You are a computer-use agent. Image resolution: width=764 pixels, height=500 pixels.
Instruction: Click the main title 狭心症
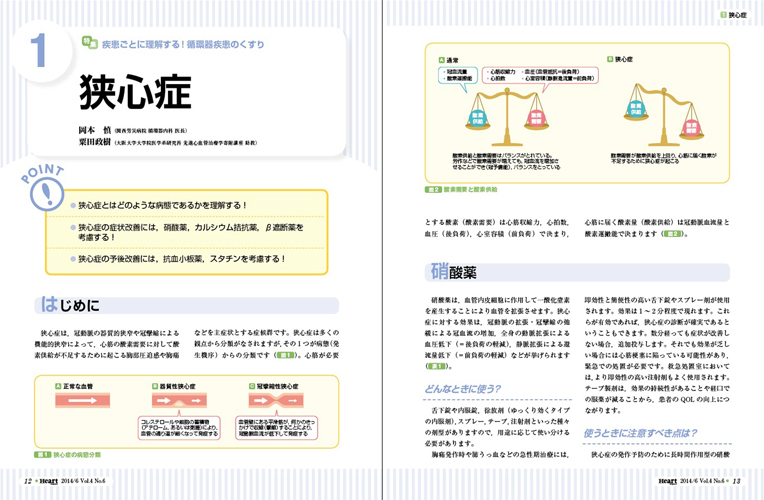coord(135,92)
